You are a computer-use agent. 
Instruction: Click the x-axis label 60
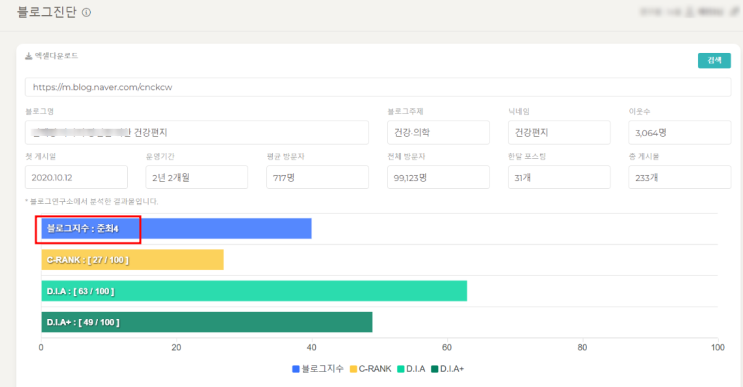pyautogui.click(x=446, y=348)
